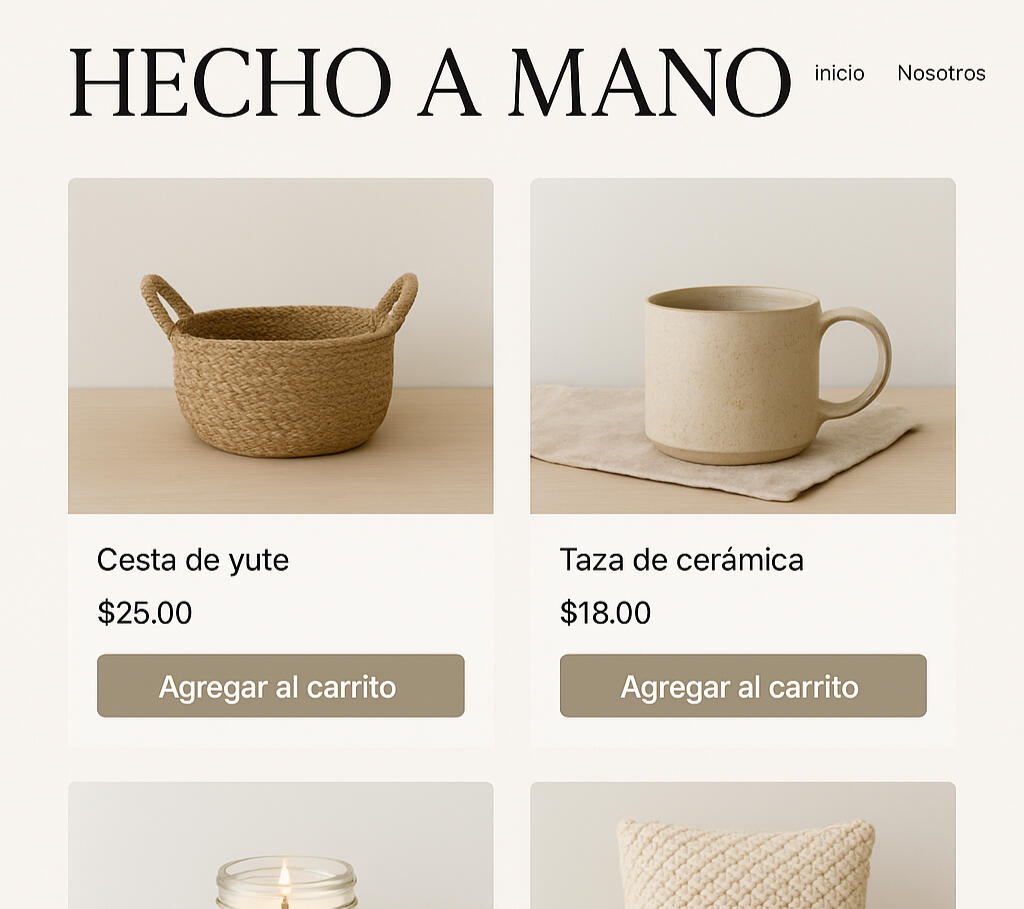Select the $18.00 price text
Screen dimensions: 1024x909
coord(605,613)
